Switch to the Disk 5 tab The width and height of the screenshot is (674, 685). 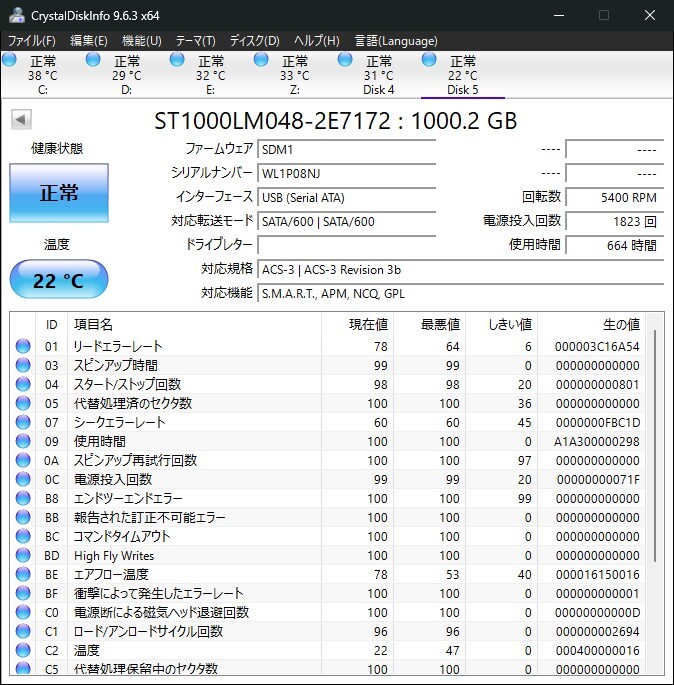[462, 76]
